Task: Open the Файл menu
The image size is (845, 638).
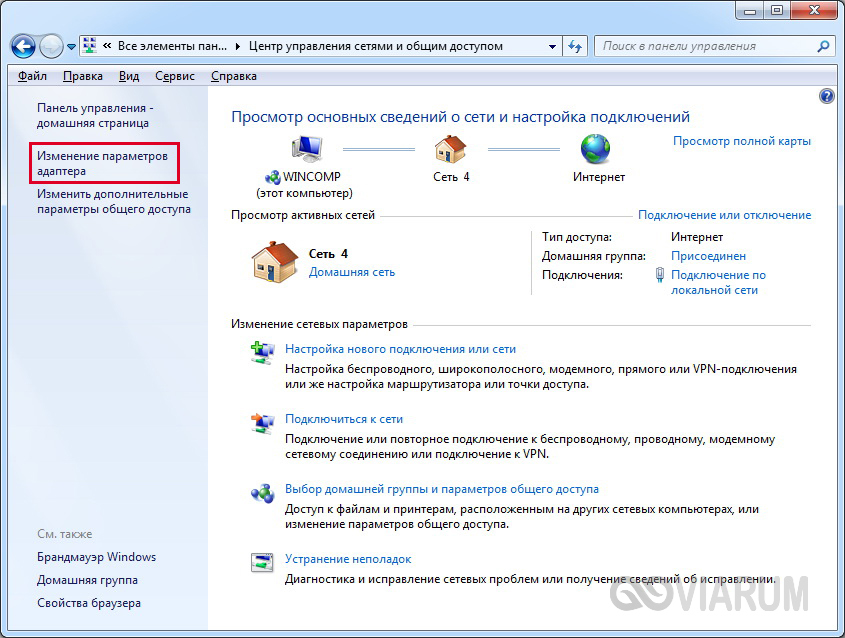Action: tap(31, 76)
